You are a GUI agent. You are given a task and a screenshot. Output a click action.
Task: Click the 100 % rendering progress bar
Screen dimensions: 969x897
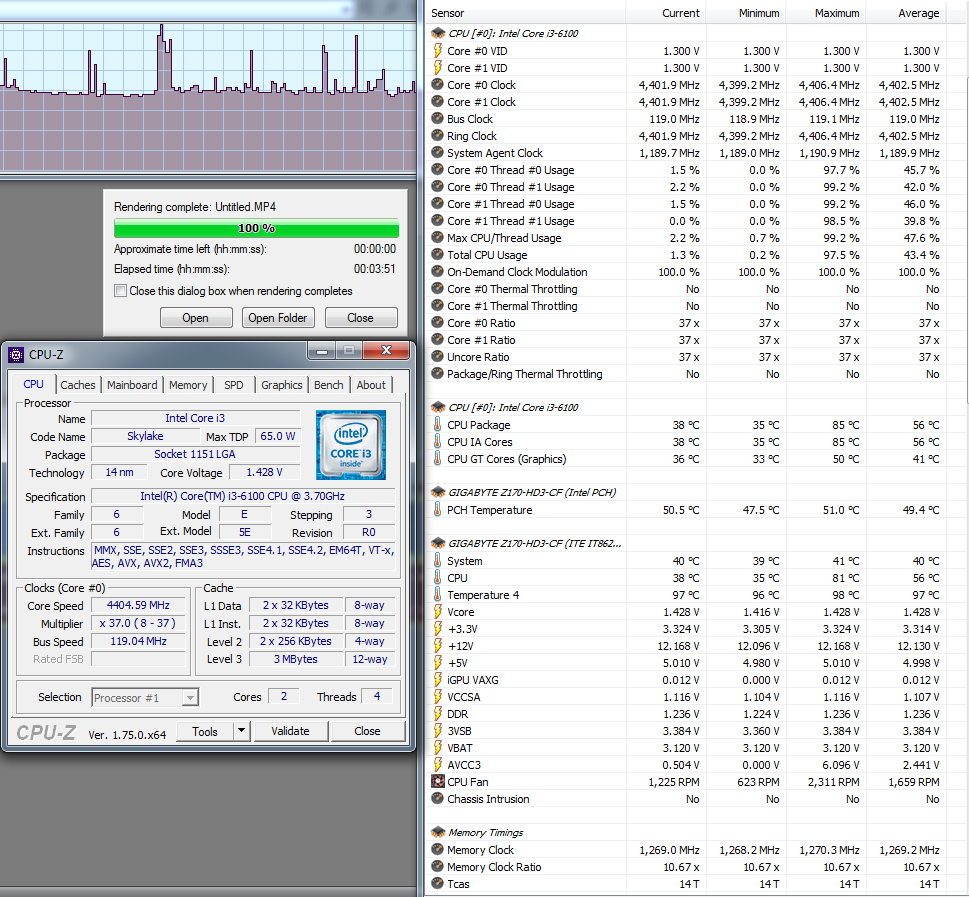(x=256, y=228)
